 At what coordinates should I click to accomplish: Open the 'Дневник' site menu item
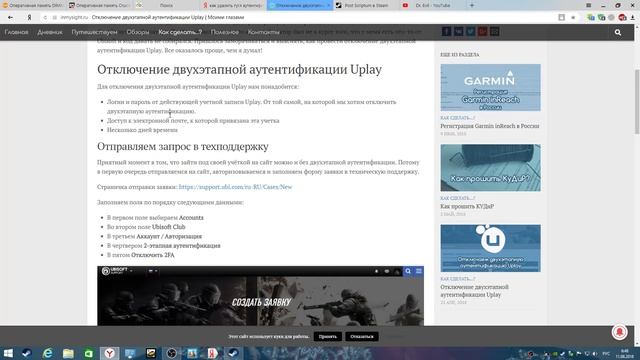click(50, 32)
